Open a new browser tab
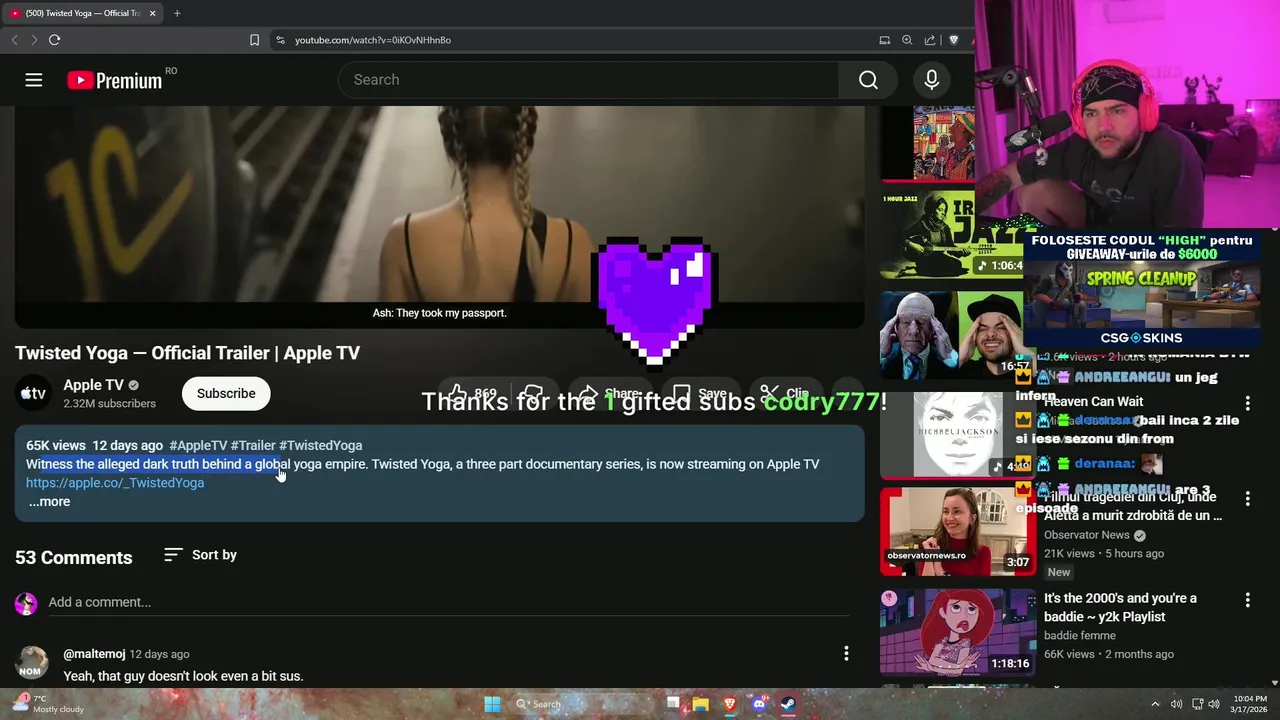Screen dimensions: 1280x720 [177, 13]
